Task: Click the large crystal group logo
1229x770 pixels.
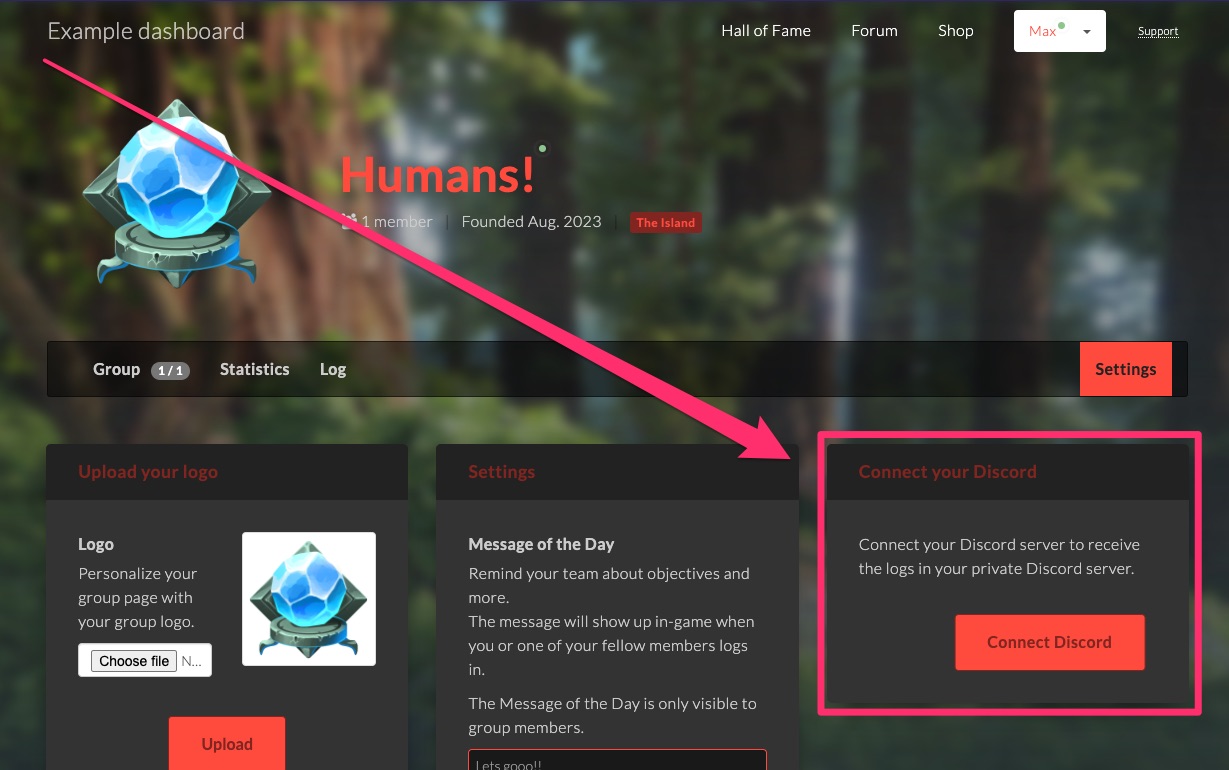Action: click(176, 195)
